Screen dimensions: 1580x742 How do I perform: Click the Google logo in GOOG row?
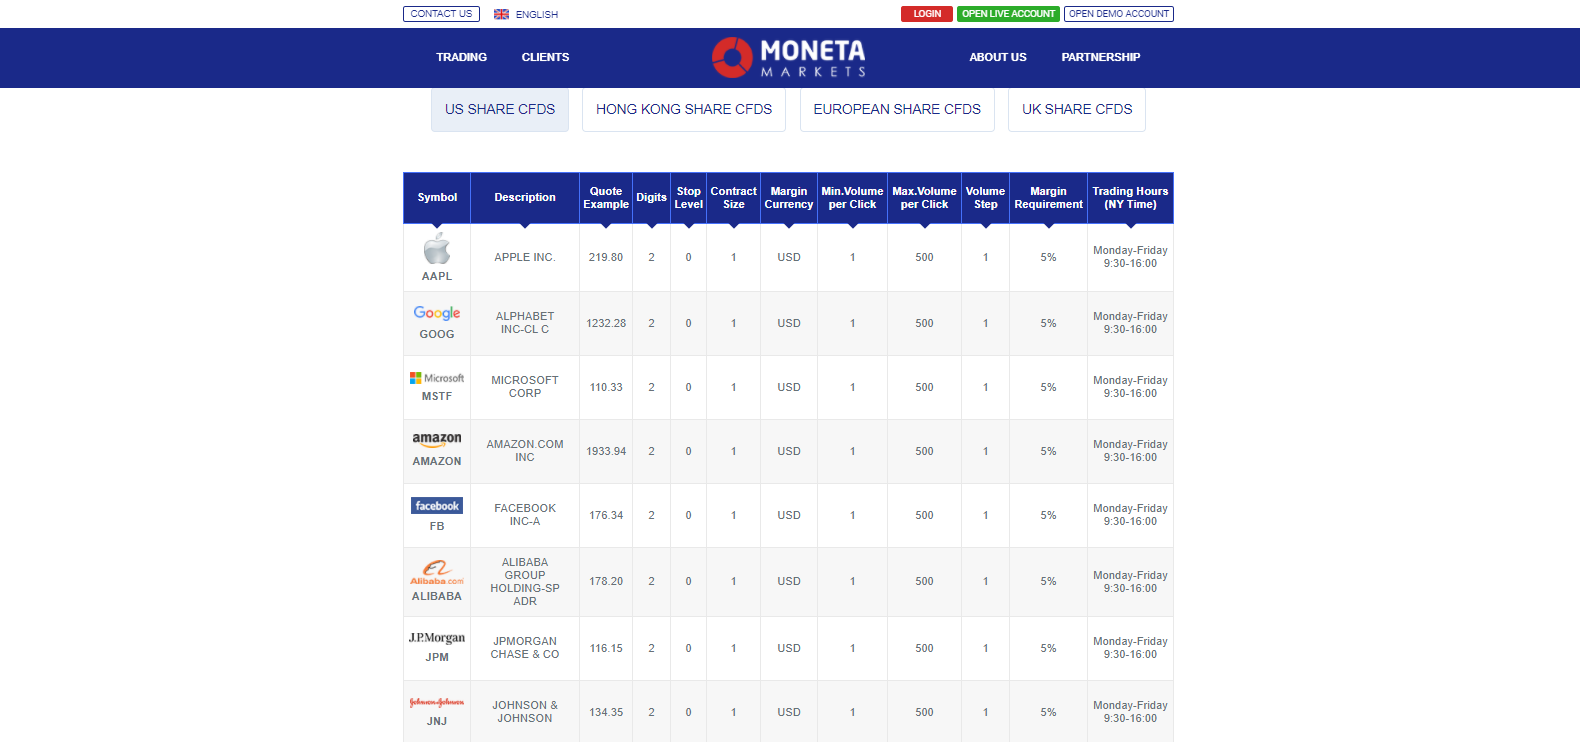(437, 313)
